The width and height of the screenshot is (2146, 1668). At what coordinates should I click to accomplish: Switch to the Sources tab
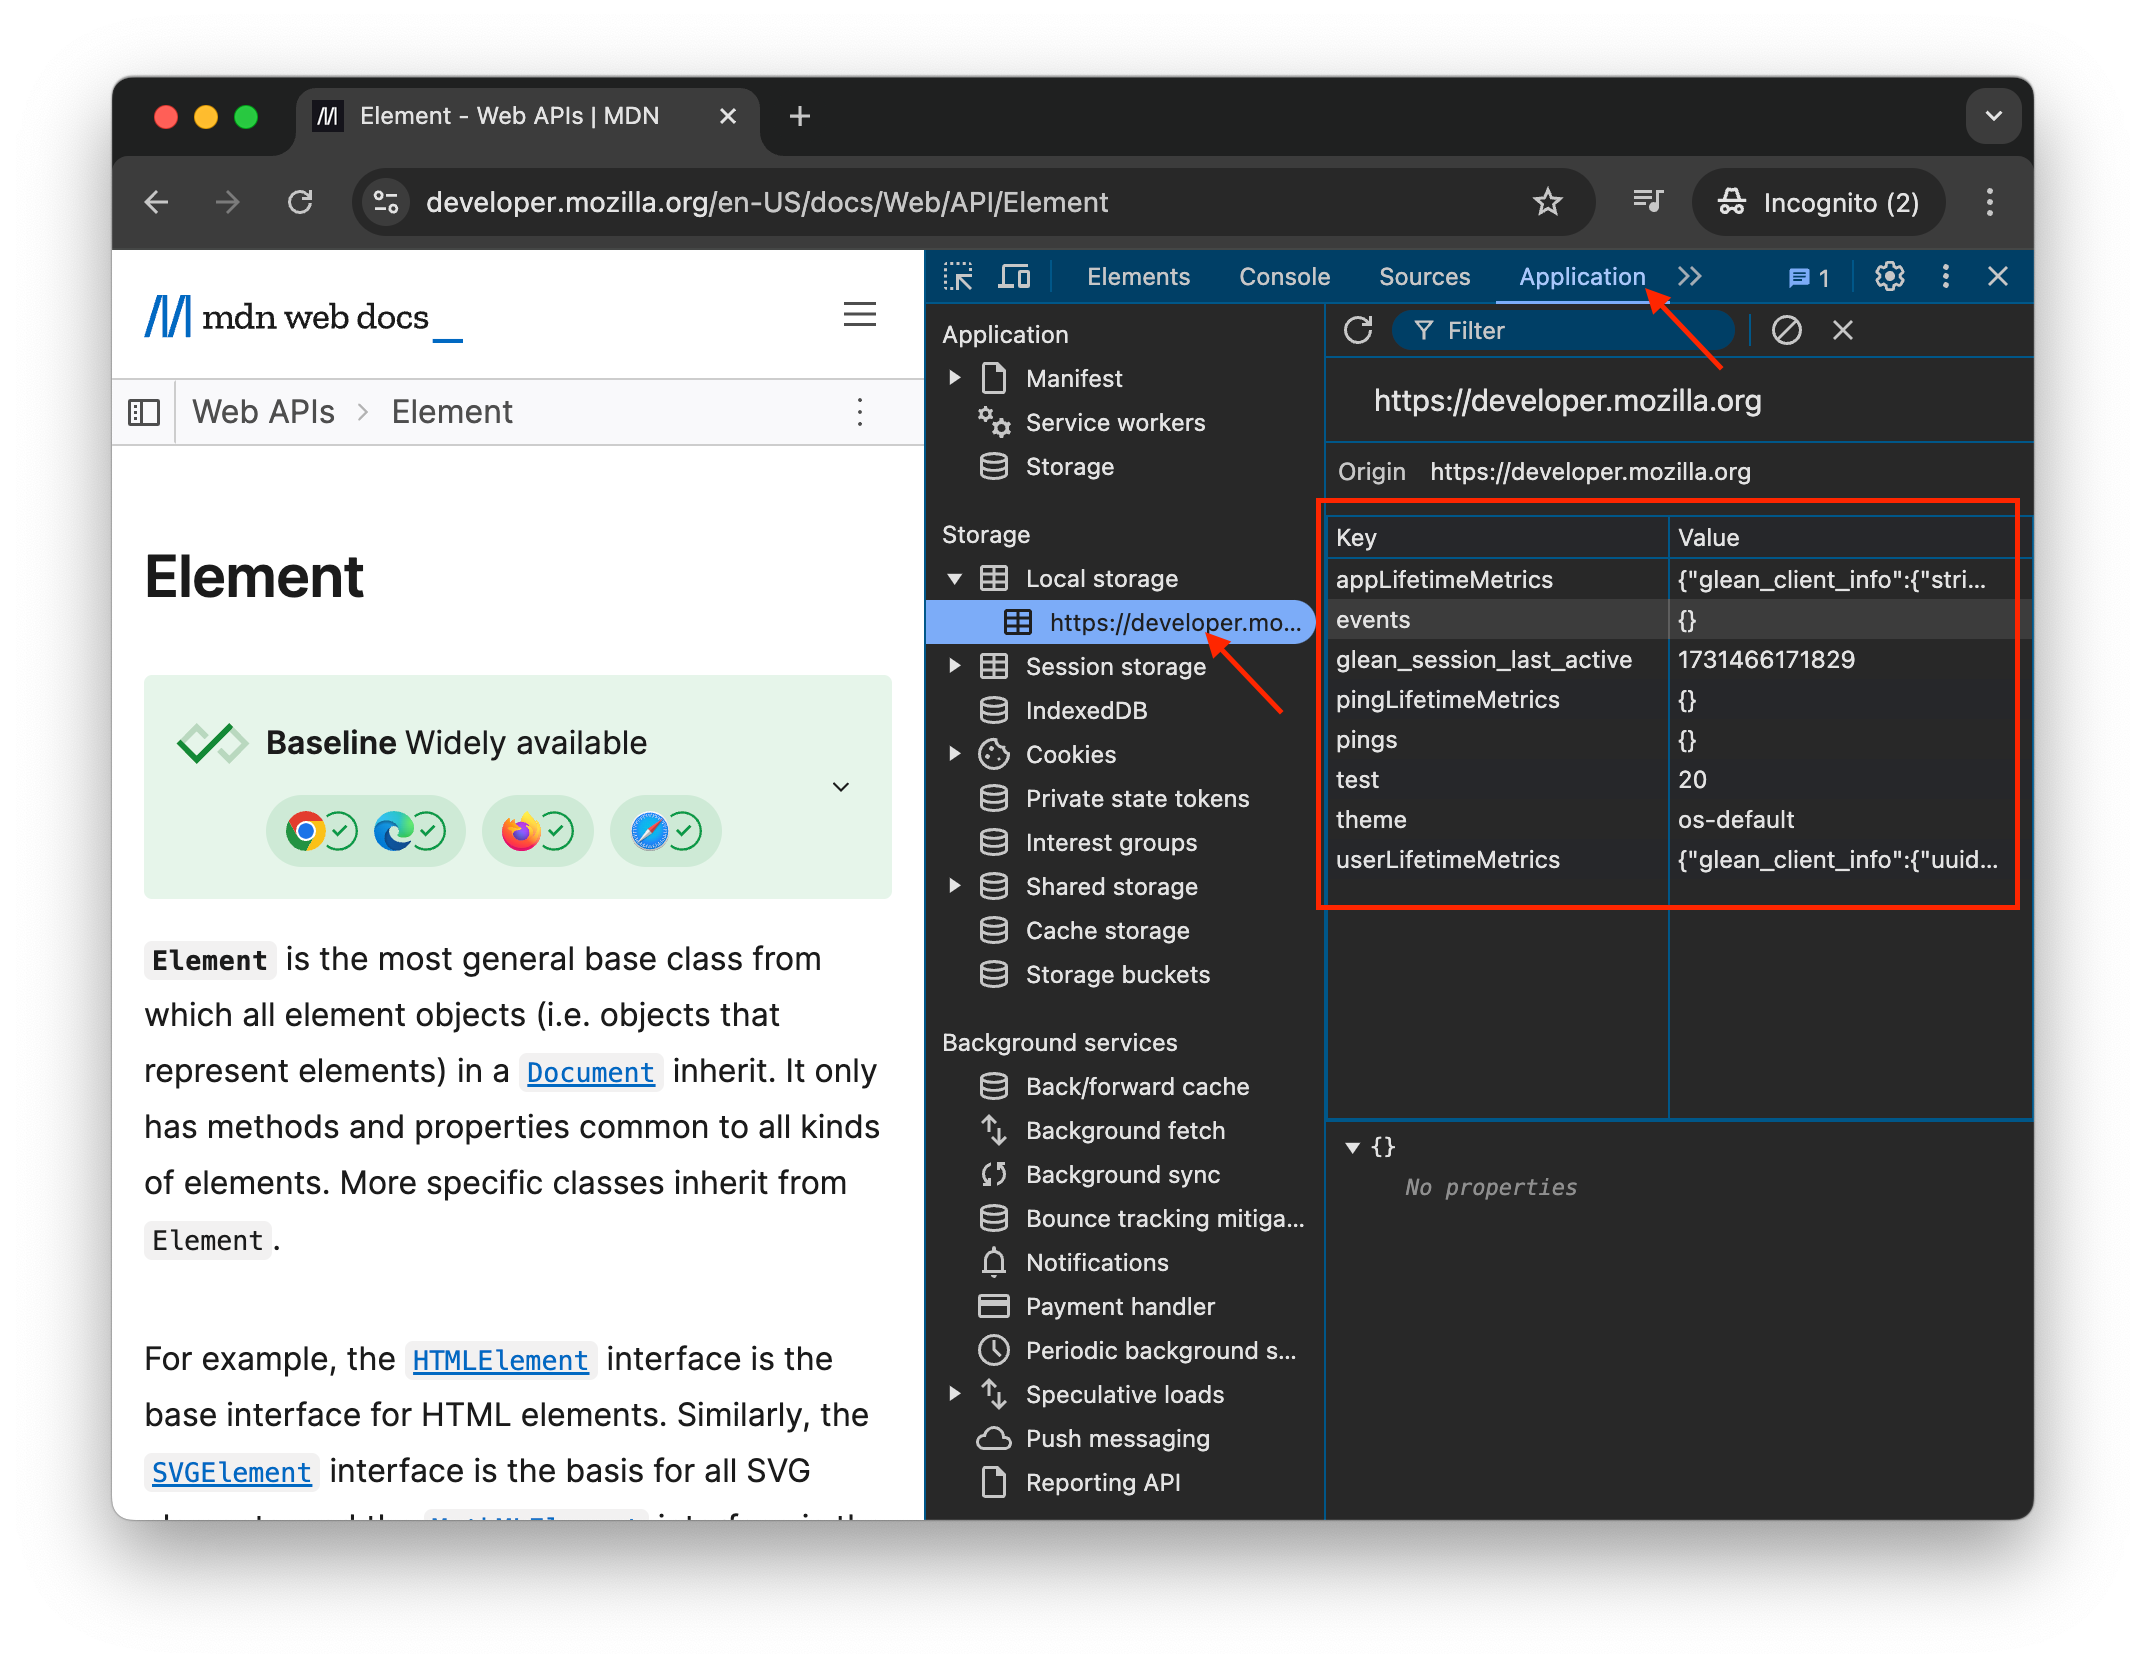[1424, 277]
